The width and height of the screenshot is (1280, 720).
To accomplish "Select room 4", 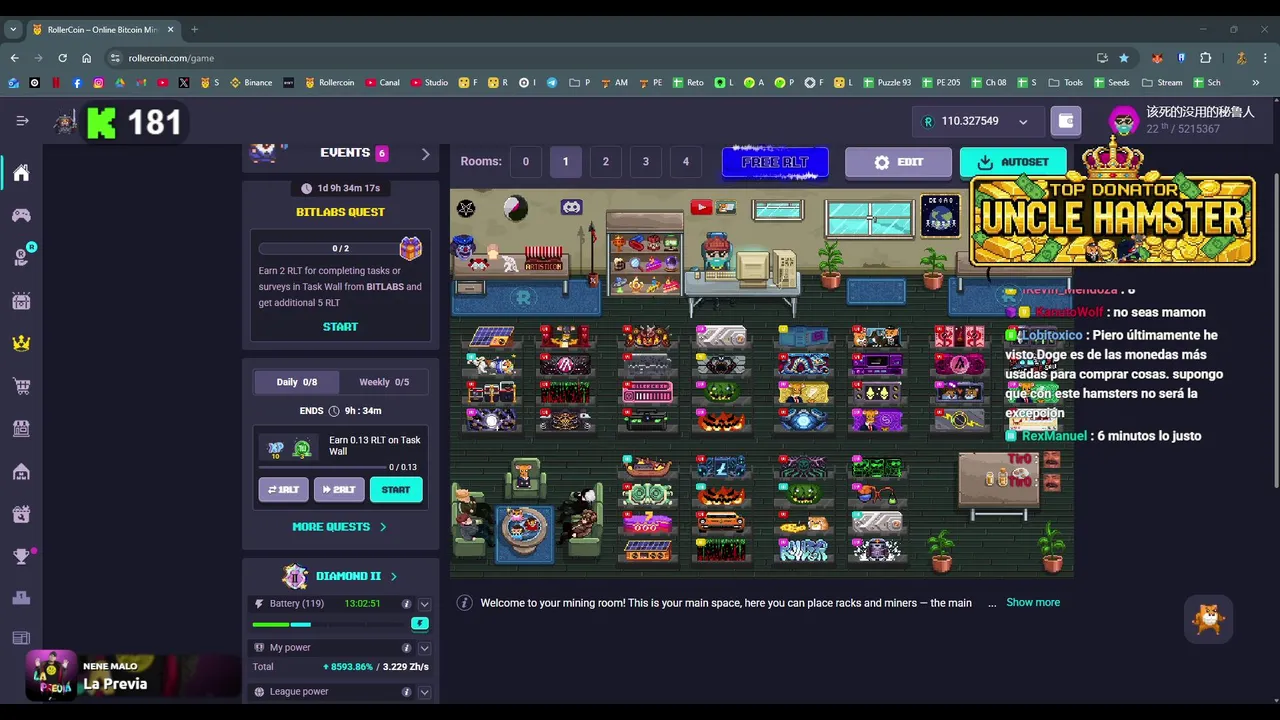I will tap(685, 162).
